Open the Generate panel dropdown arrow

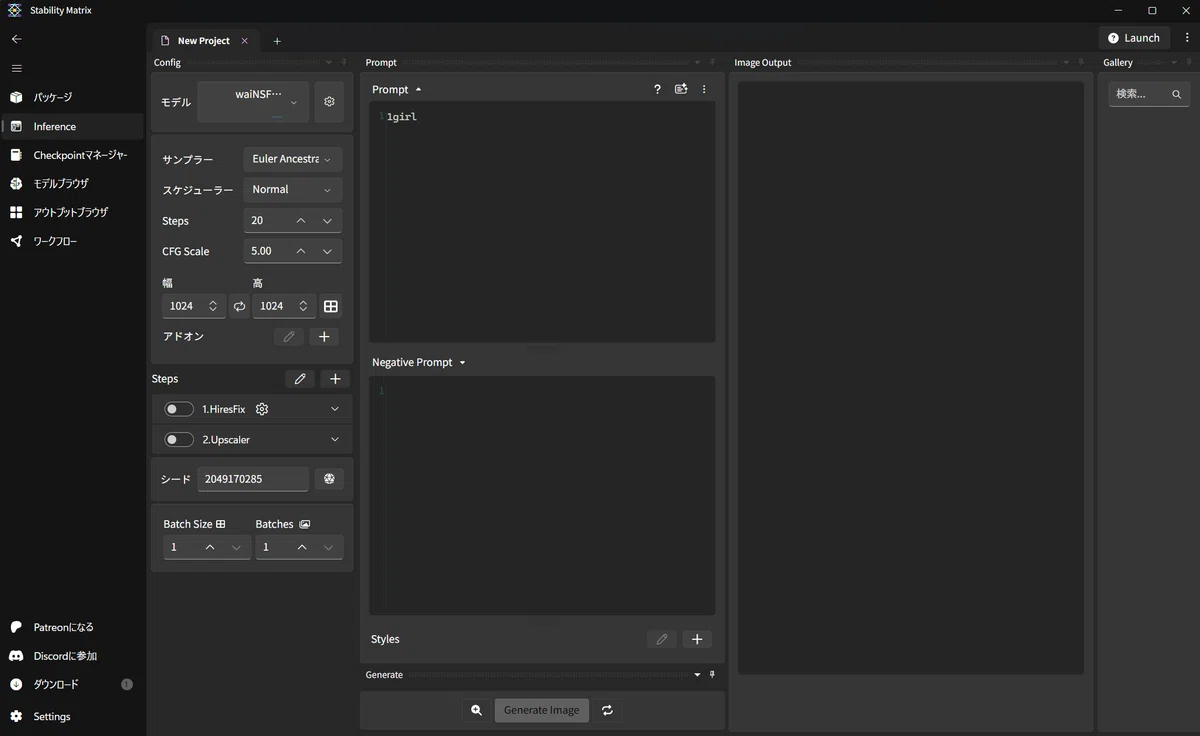click(697, 675)
